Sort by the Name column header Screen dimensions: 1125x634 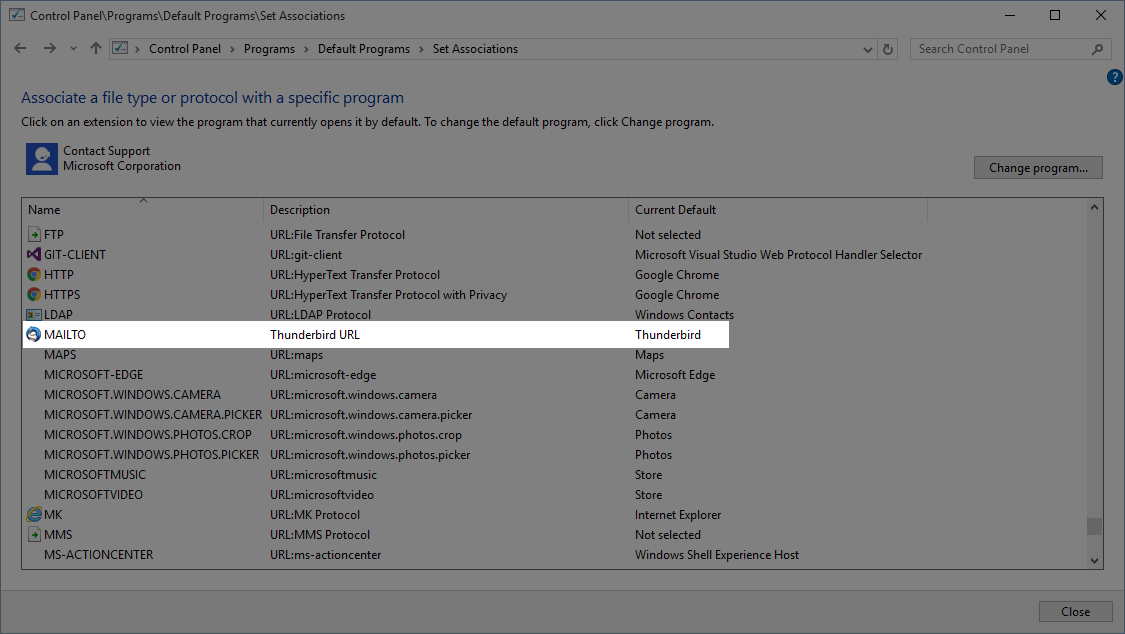[x=142, y=209]
